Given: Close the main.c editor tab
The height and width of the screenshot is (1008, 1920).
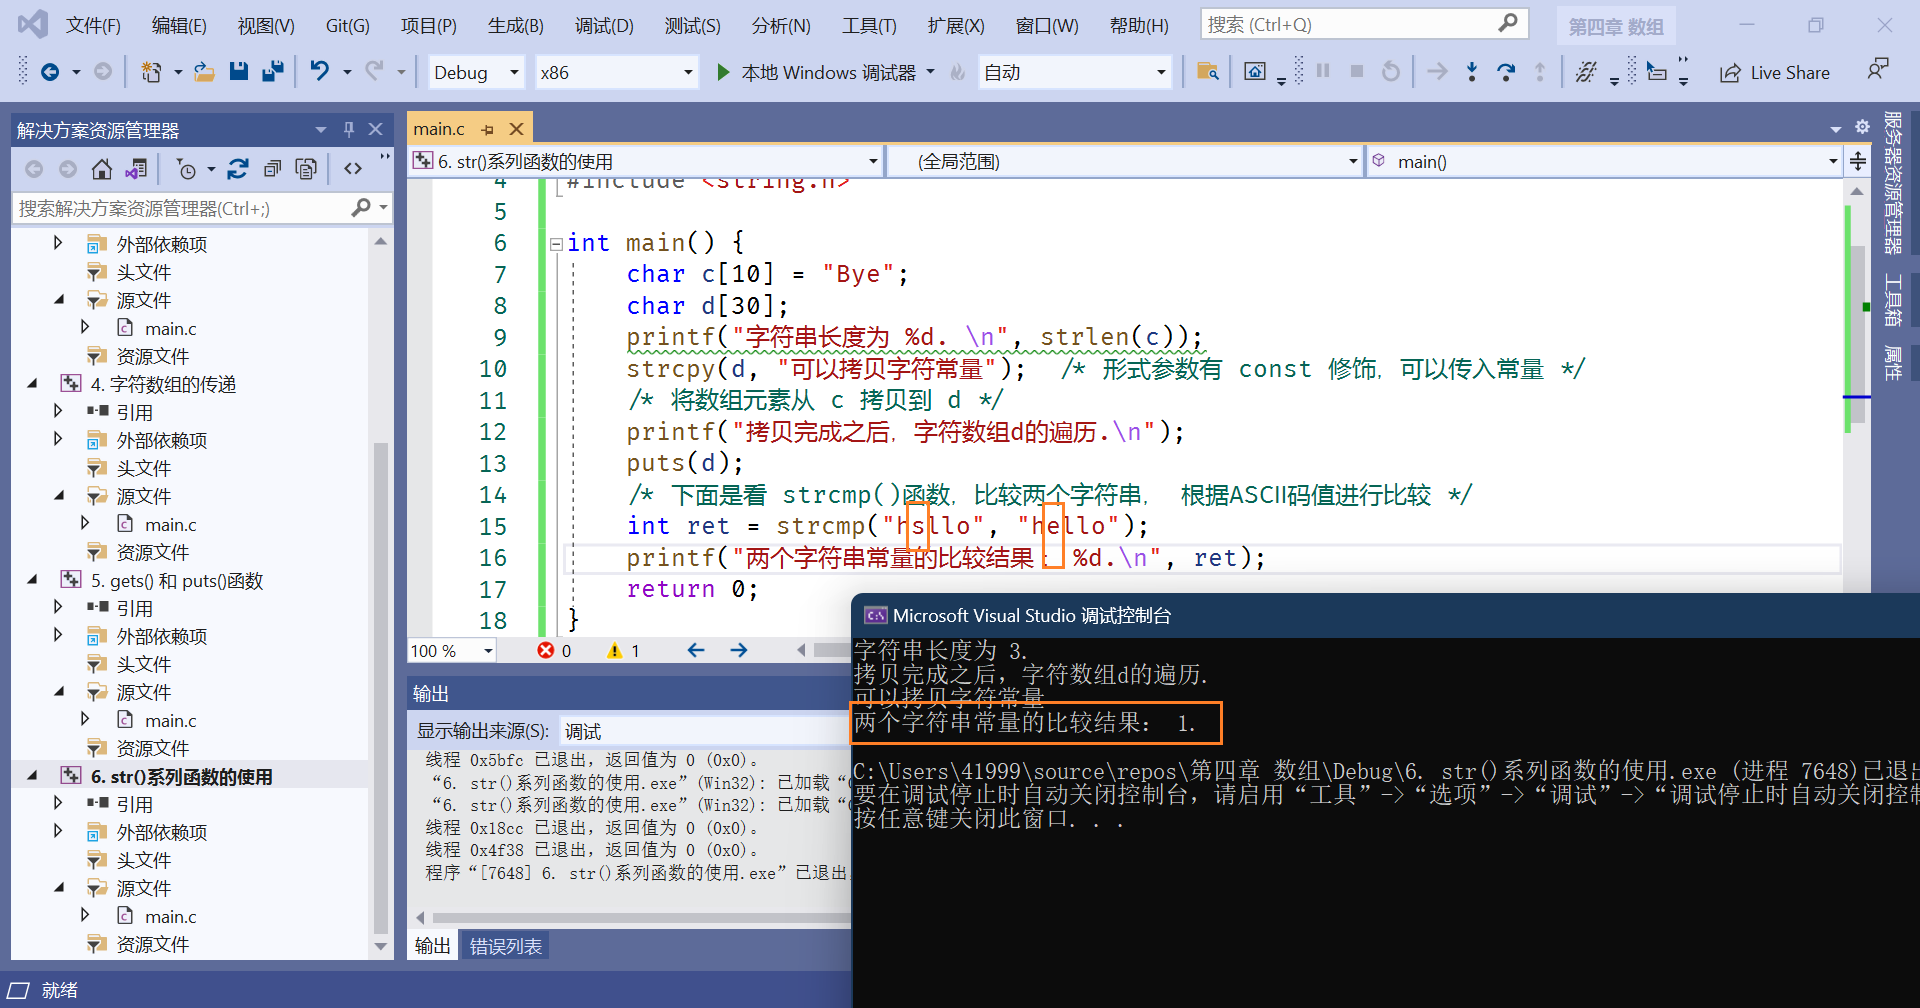Looking at the screenshot, I should 516,129.
